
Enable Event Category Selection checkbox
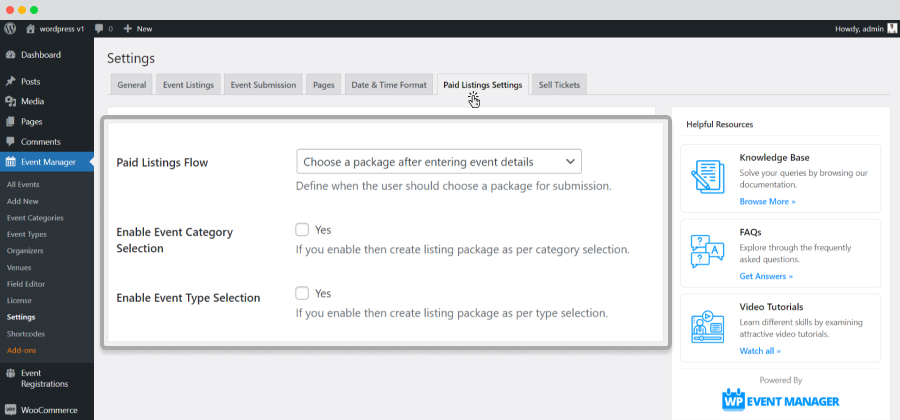[302, 230]
